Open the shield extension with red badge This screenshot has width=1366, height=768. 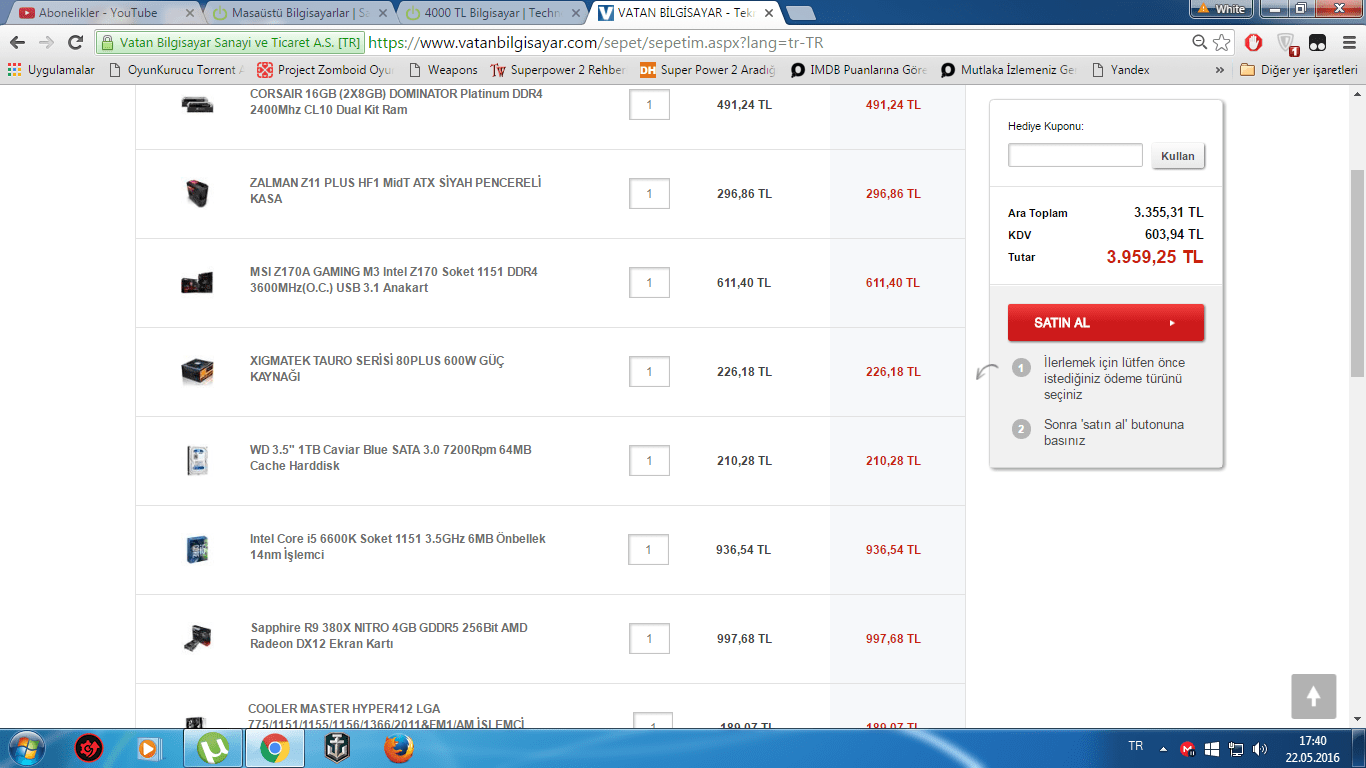1287,44
